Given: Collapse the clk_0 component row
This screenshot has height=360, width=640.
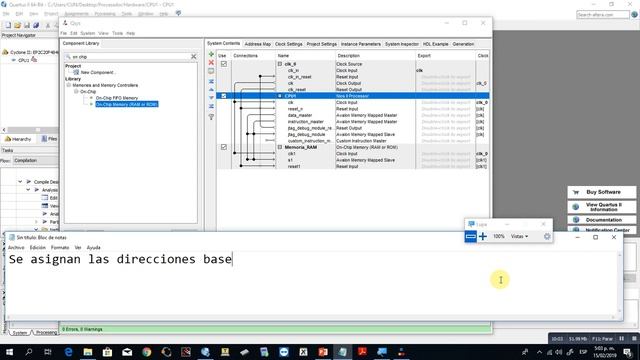Looking at the screenshot, I should [280, 64].
